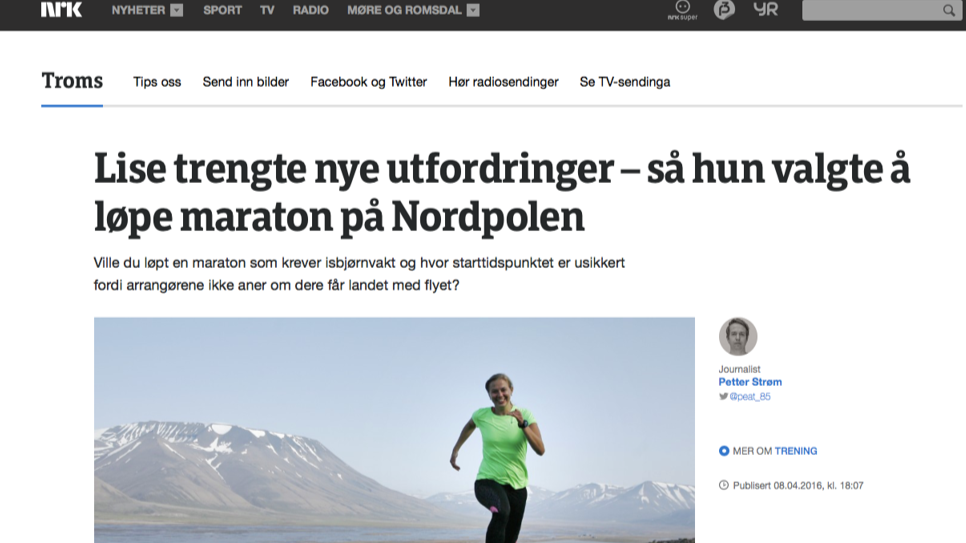Click the journalist avatar photo
The width and height of the screenshot is (966, 543).
[737, 337]
